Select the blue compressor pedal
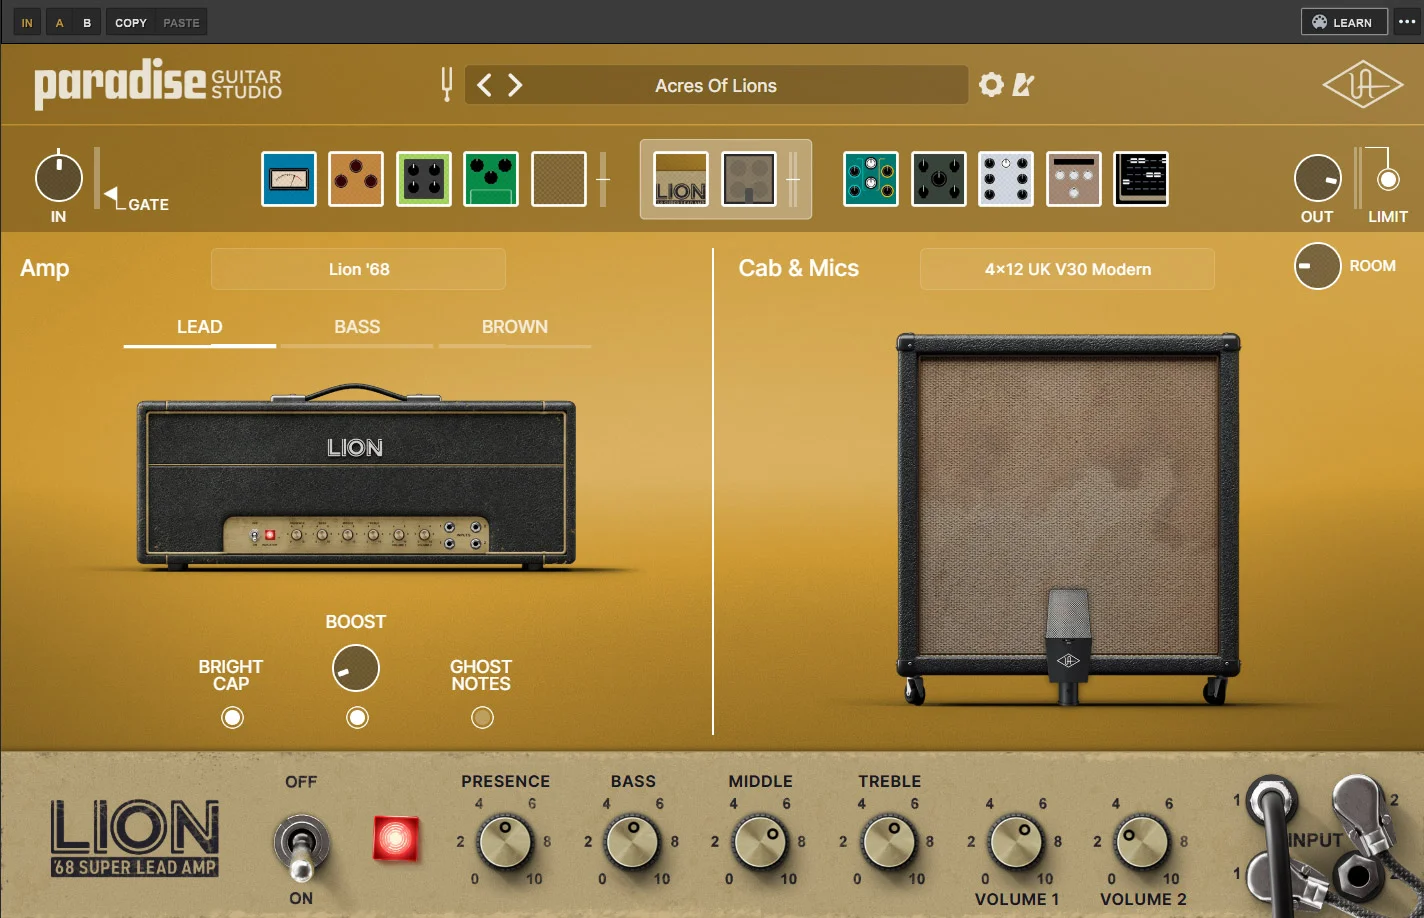The height and width of the screenshot is (918, 1424). point(289,179)
